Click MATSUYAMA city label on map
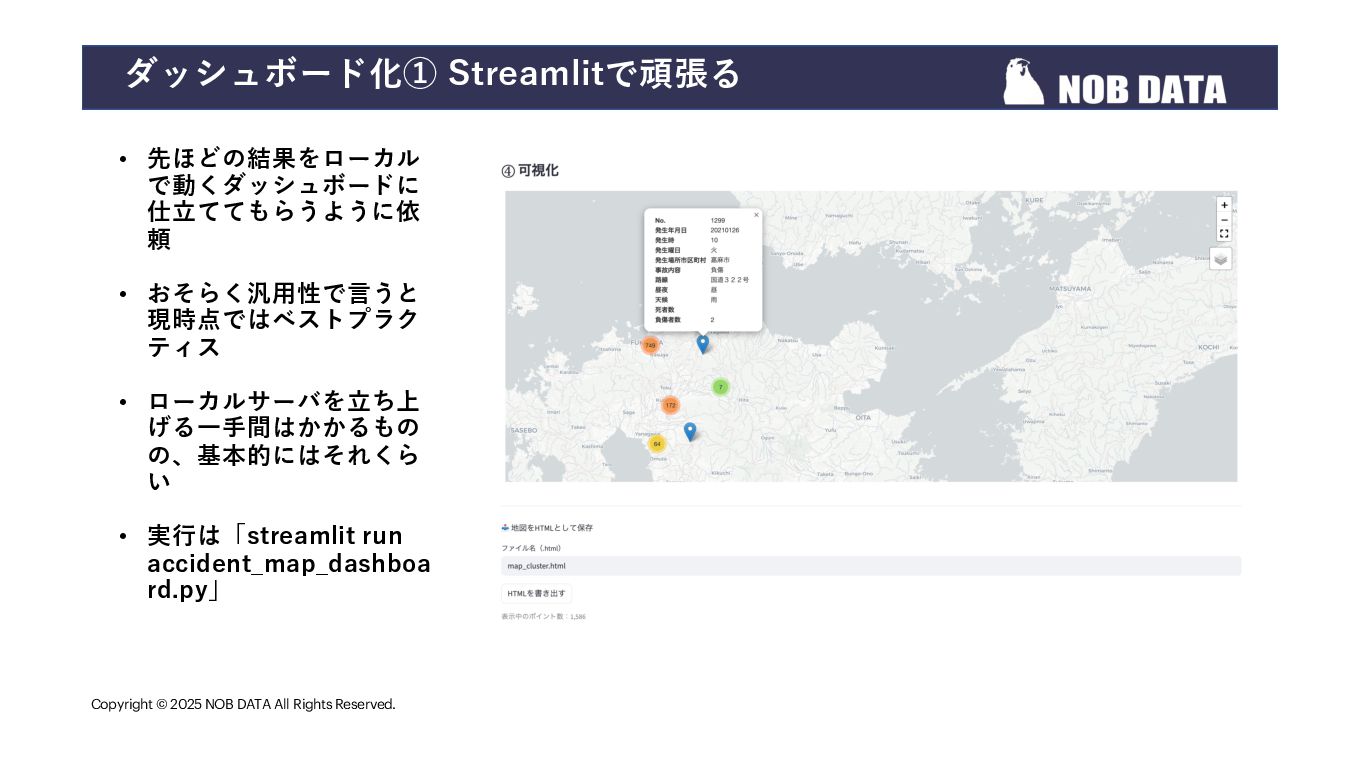 coord(1070,288)
